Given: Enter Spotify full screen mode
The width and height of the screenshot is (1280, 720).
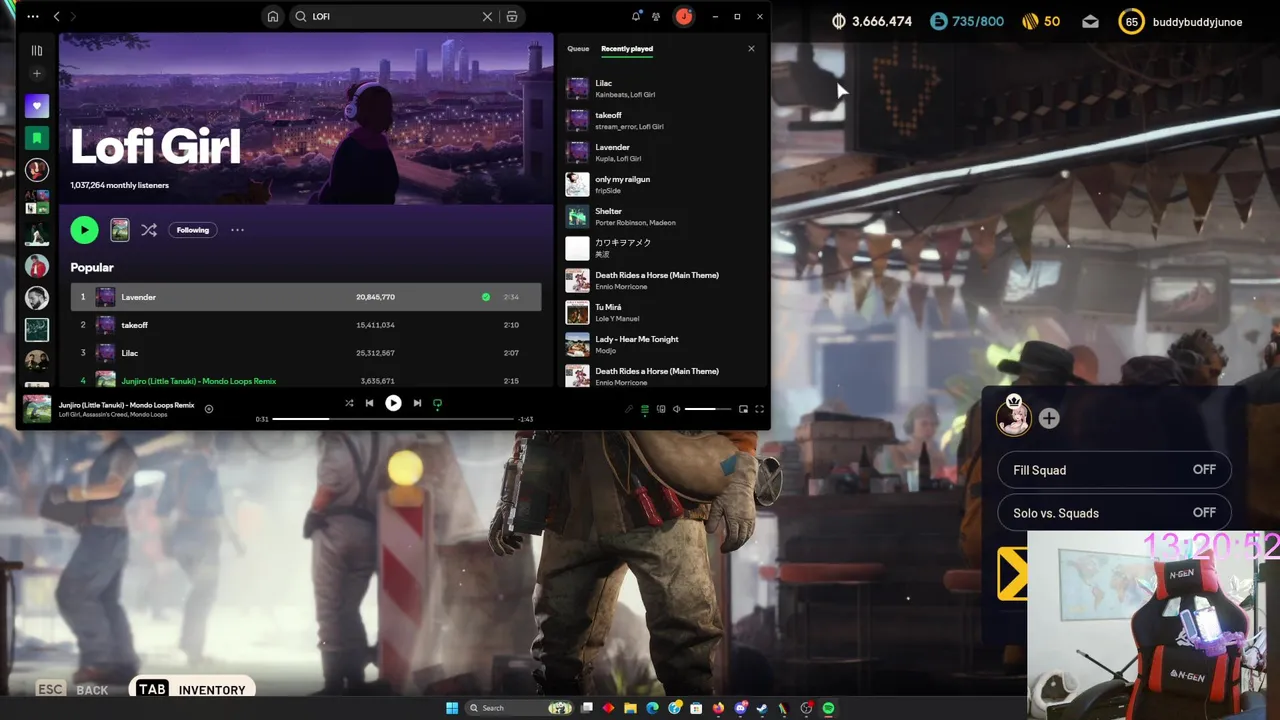Looking at the screenshot, I should coord(759,409).
